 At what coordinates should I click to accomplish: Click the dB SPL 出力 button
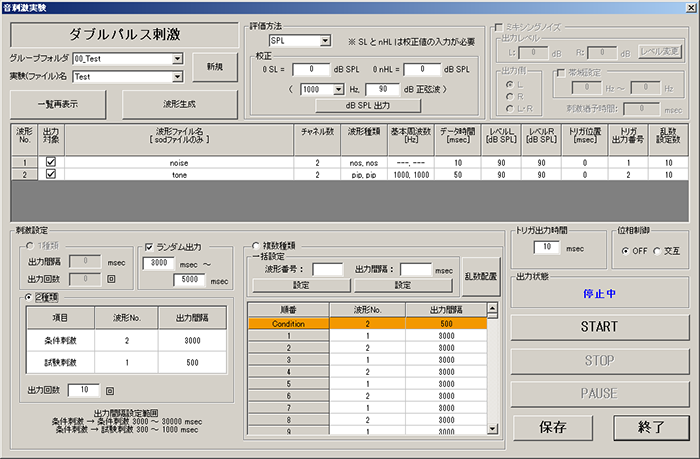(368, 105)
